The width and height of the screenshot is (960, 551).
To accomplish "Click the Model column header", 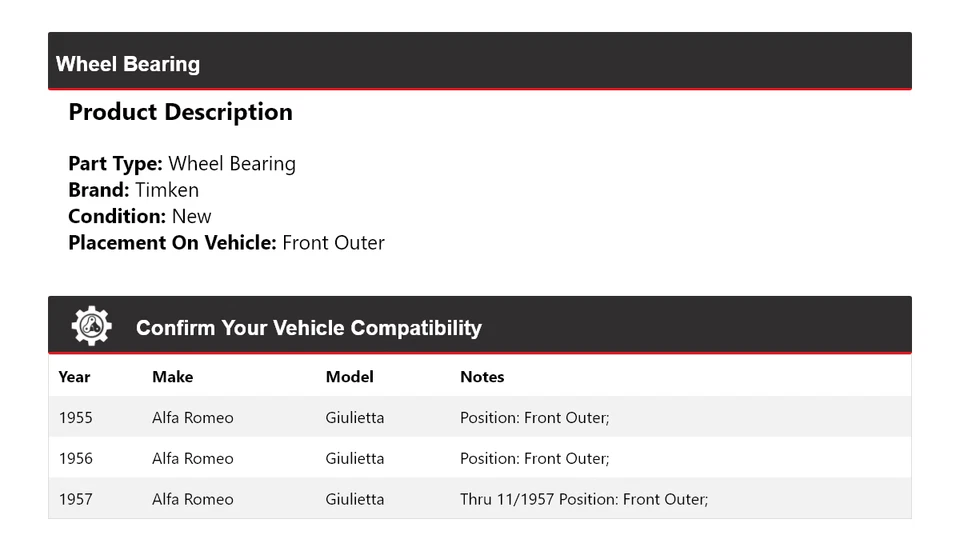I will coord(349,377).
